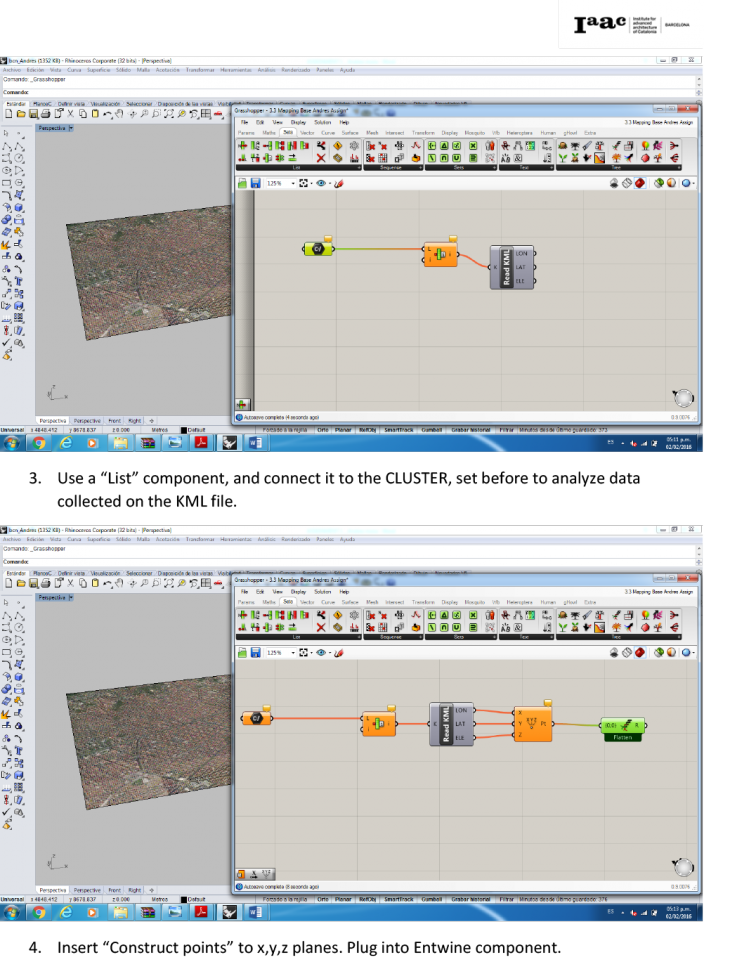The image size is (730, 962).
Task: Click the Front viewport tab in the lower Rhino window
Action: point(113,889)
